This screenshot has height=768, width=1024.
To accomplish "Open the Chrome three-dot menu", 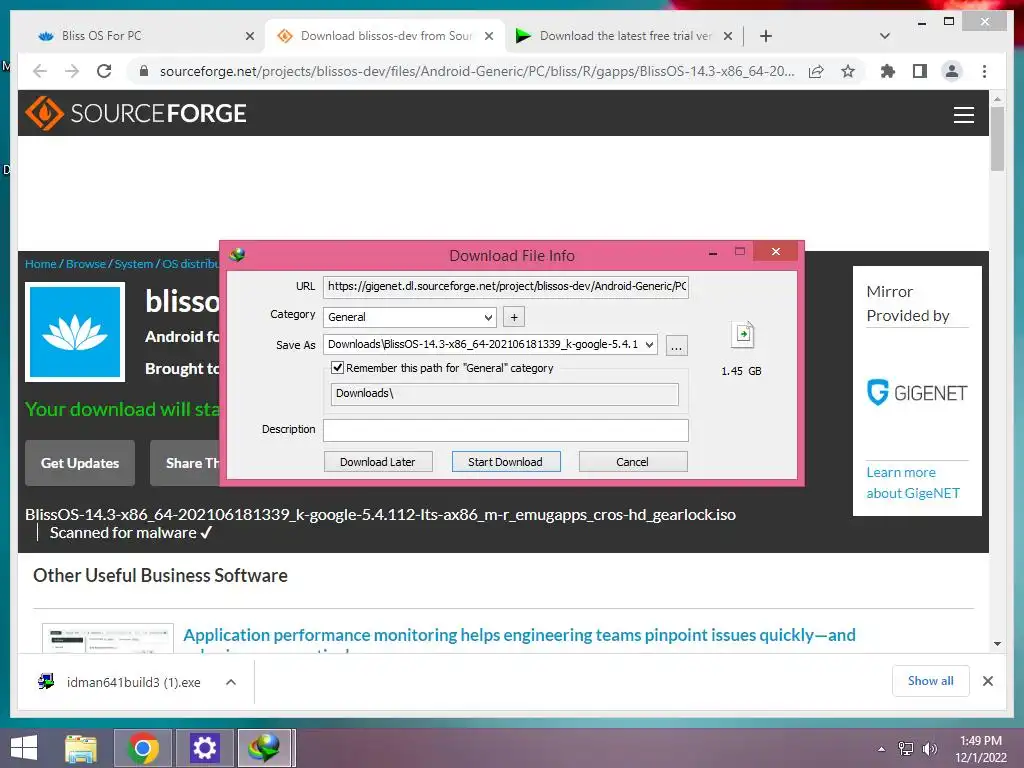I will 984,71.
